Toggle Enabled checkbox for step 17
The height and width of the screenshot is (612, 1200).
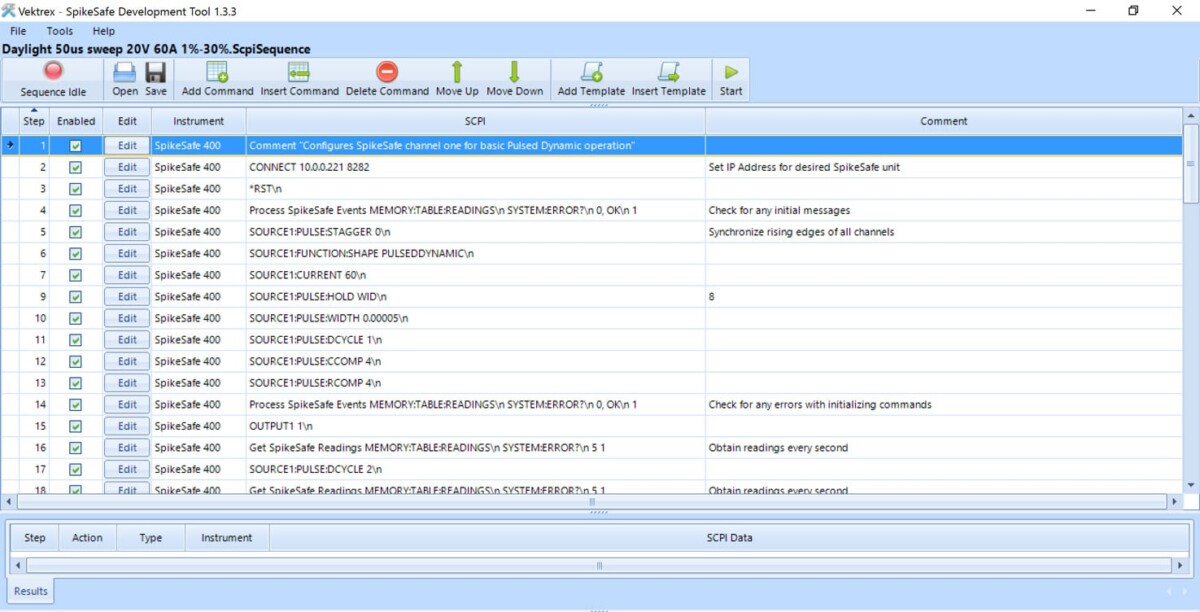[76, 469]
